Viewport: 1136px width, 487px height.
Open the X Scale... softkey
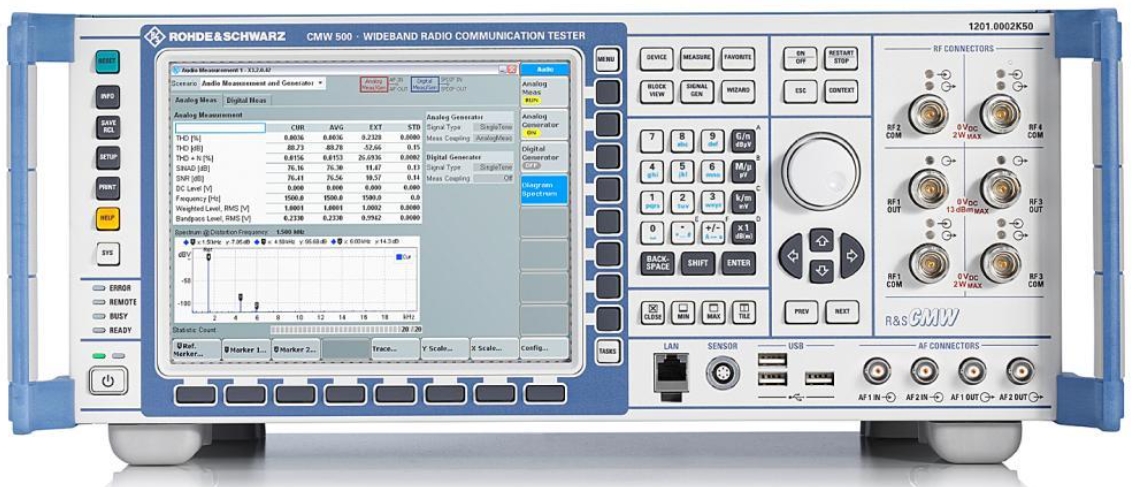[x=494, y=349]
